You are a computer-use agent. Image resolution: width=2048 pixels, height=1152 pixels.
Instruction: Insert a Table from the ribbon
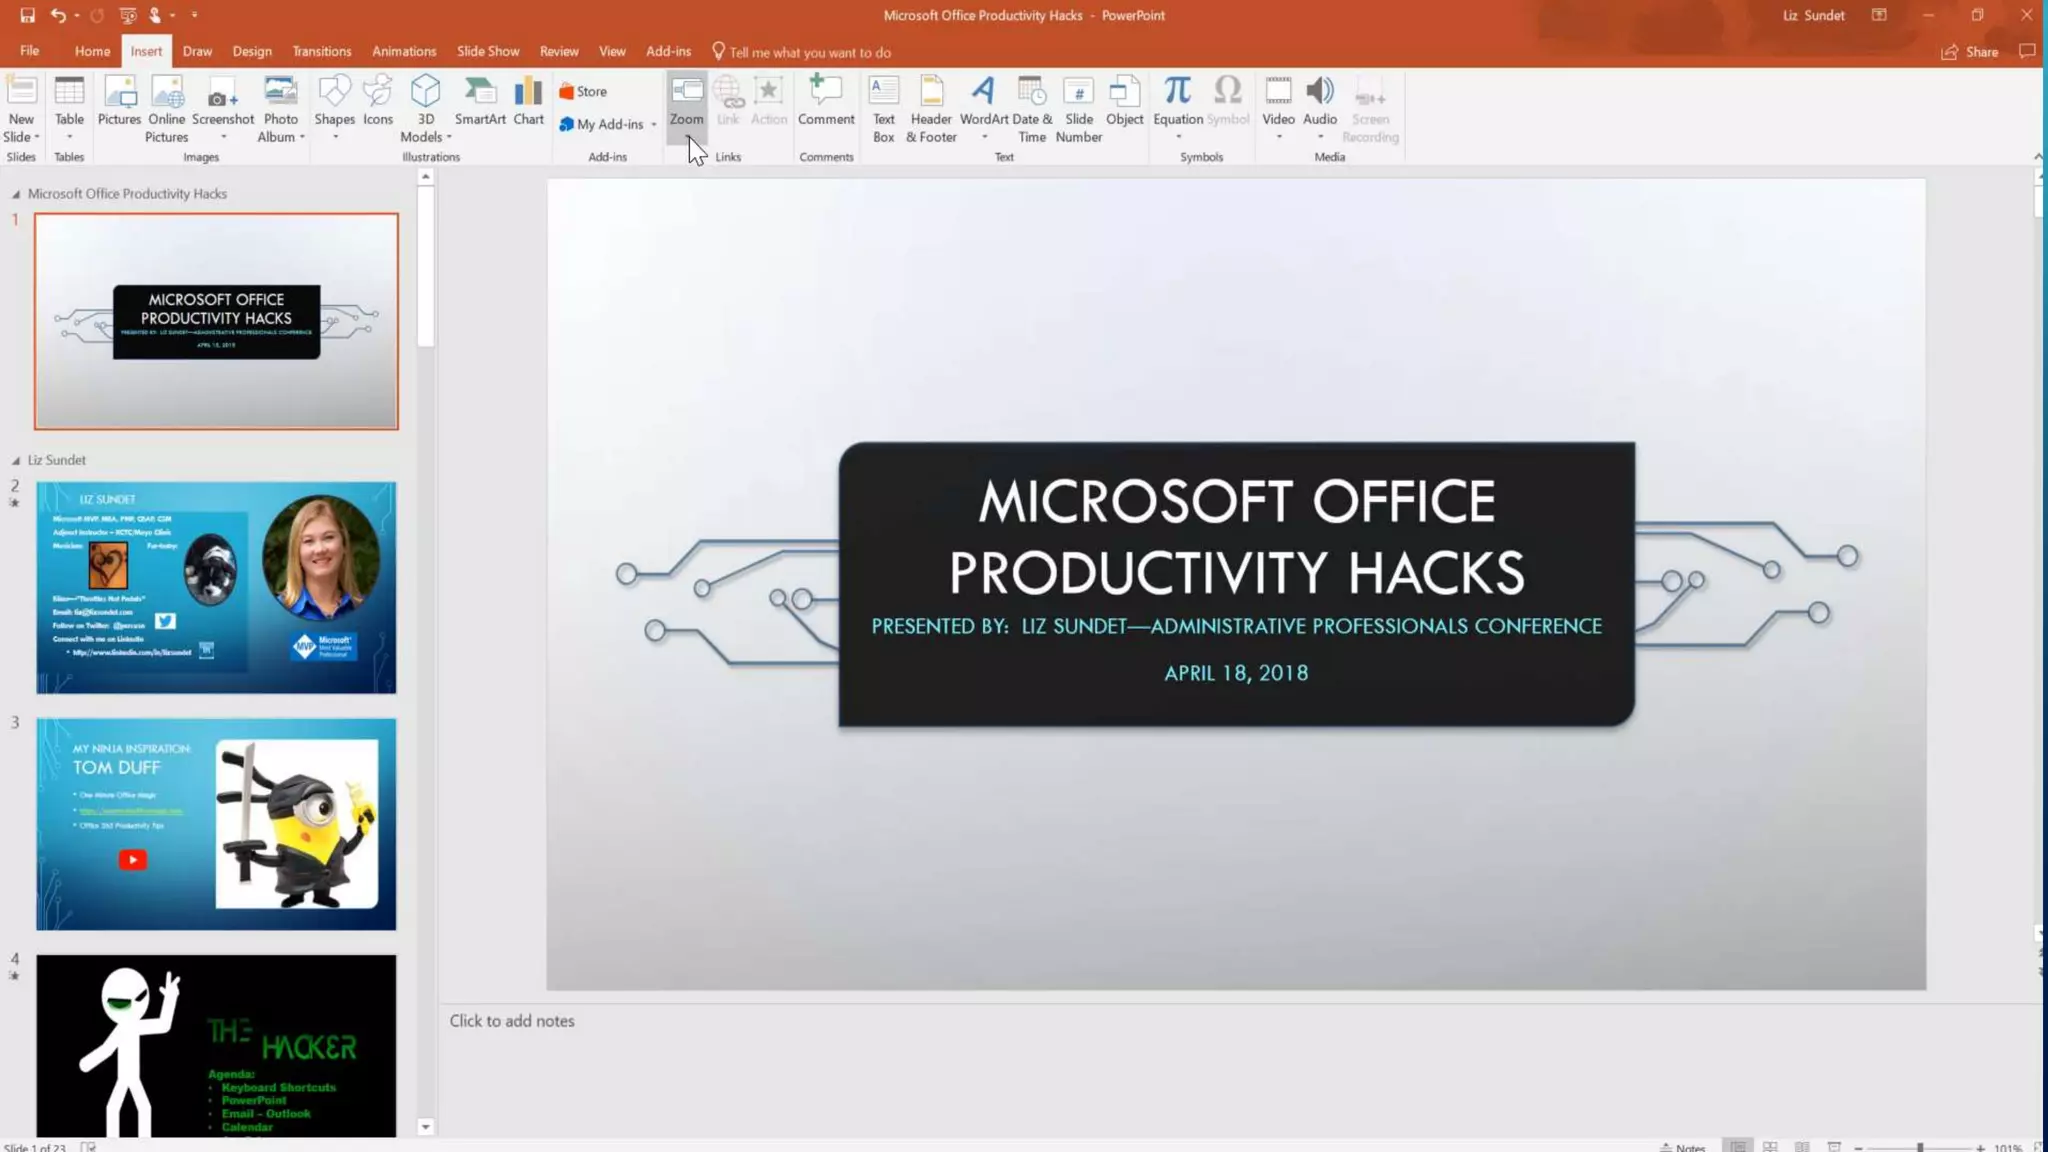(69, 102)
